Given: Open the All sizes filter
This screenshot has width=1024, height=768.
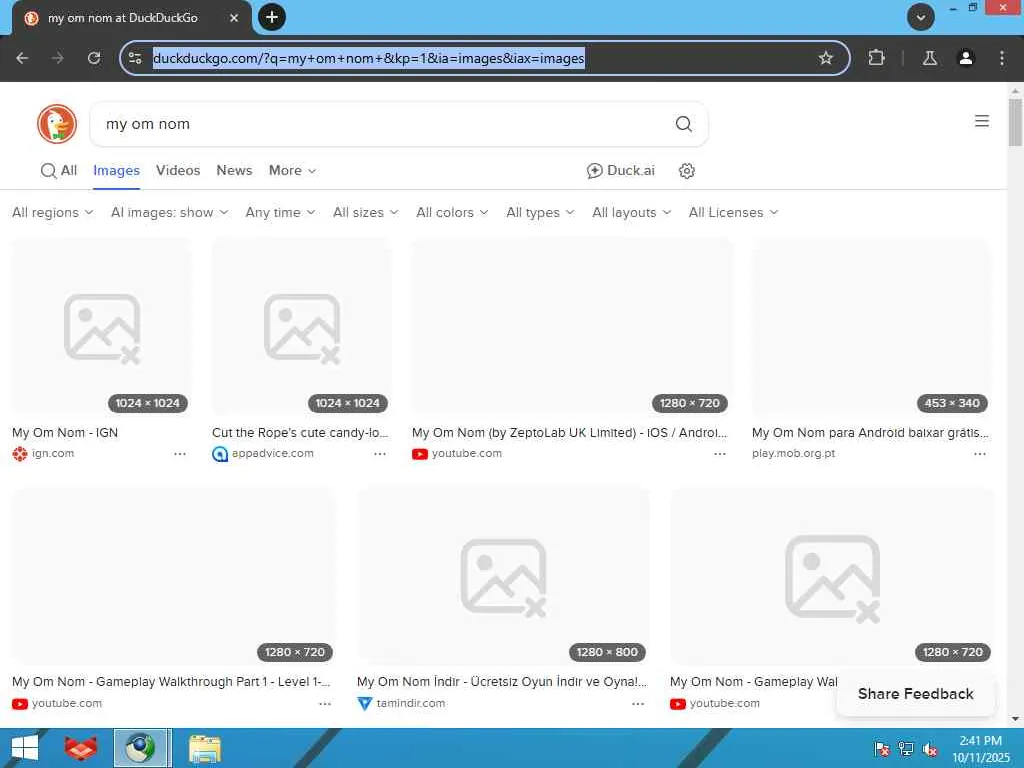Looking at the screenshot, I should click(366, 212).
